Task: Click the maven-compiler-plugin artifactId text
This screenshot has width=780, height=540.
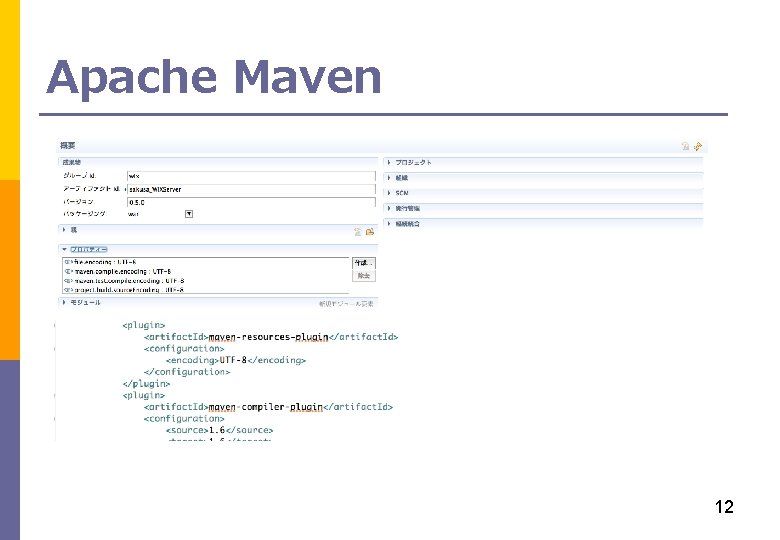Action: point(266,407)
